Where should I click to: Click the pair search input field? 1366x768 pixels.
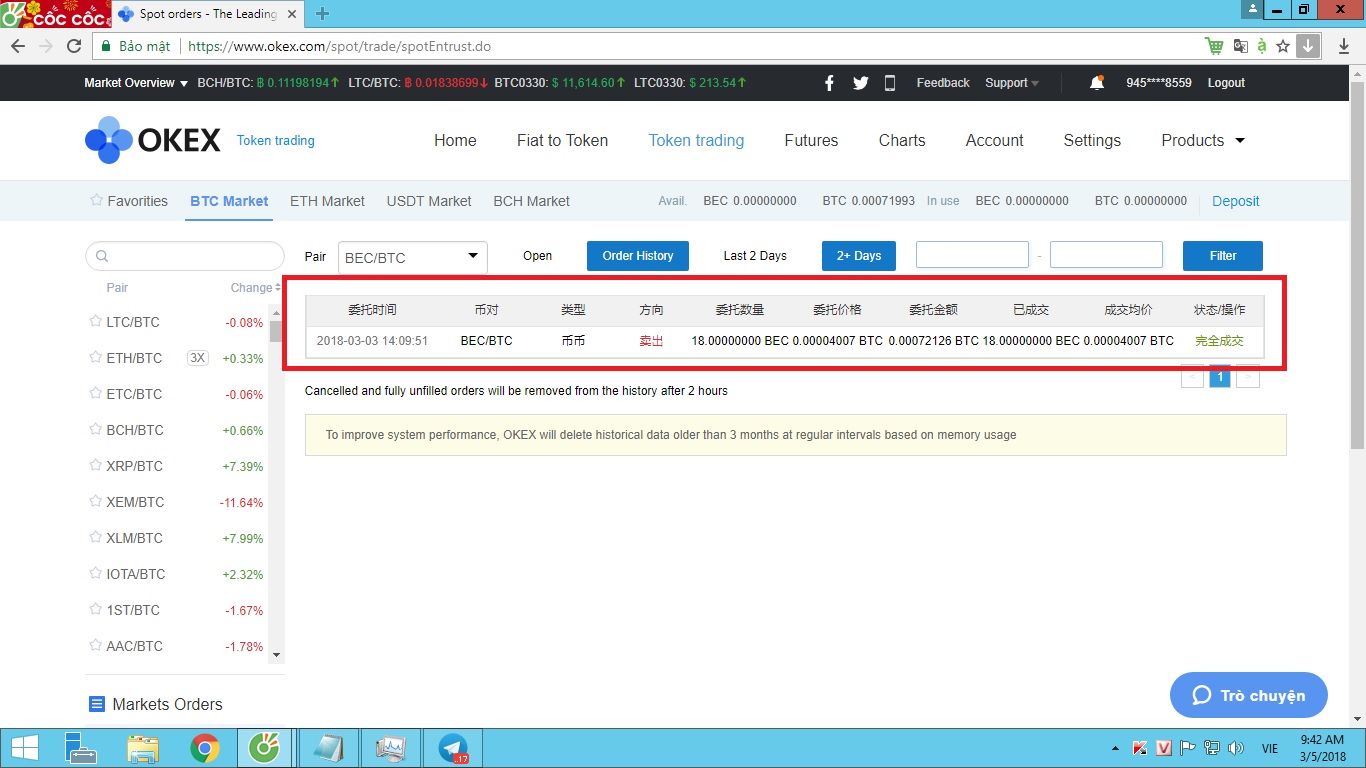tap(185, 256)
